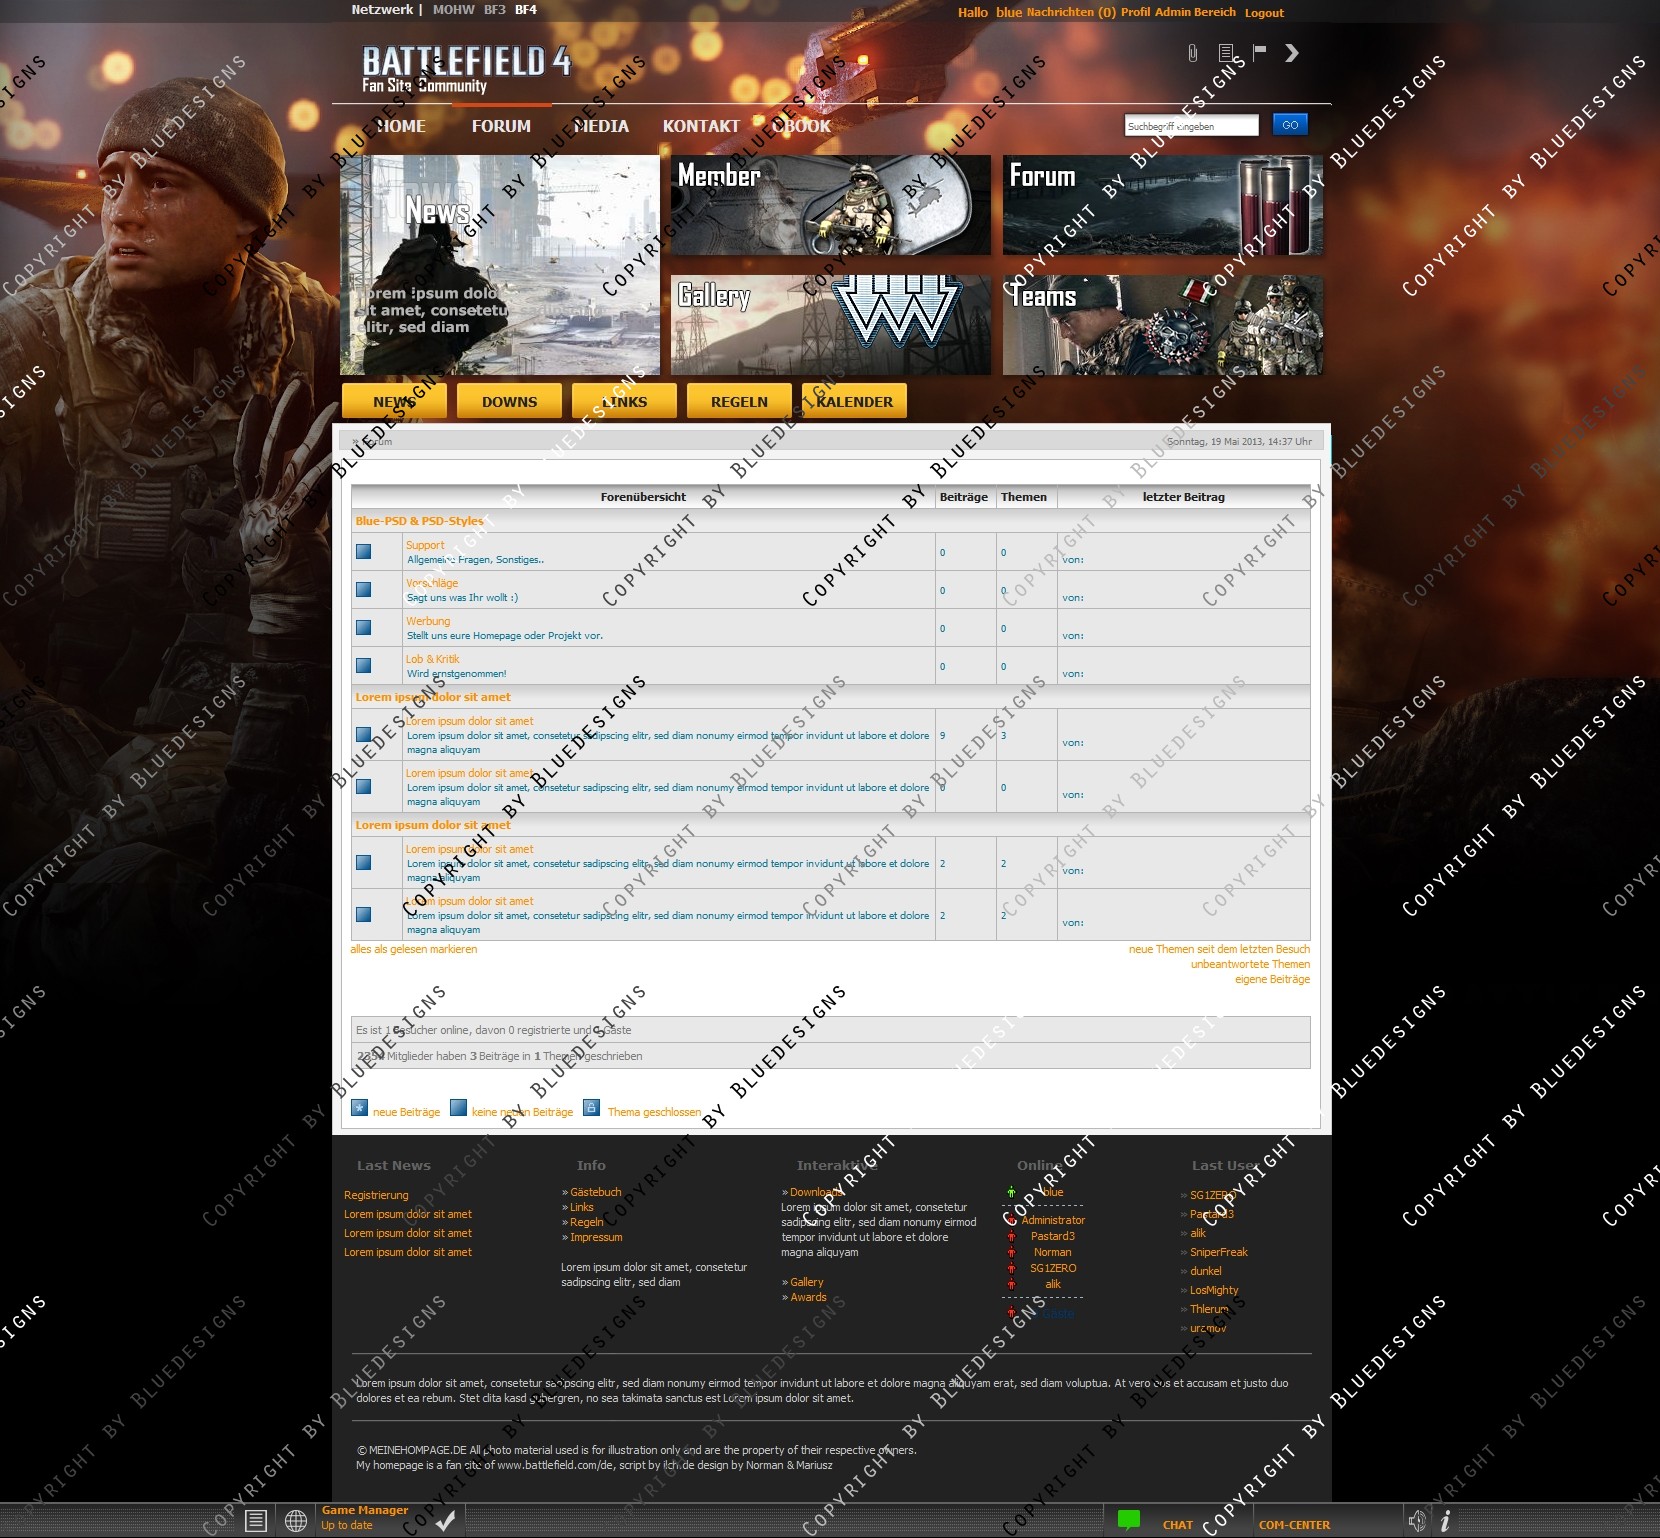Open the Impressum footer link
This screenshot has height=1538, width=1660.
596,1237
